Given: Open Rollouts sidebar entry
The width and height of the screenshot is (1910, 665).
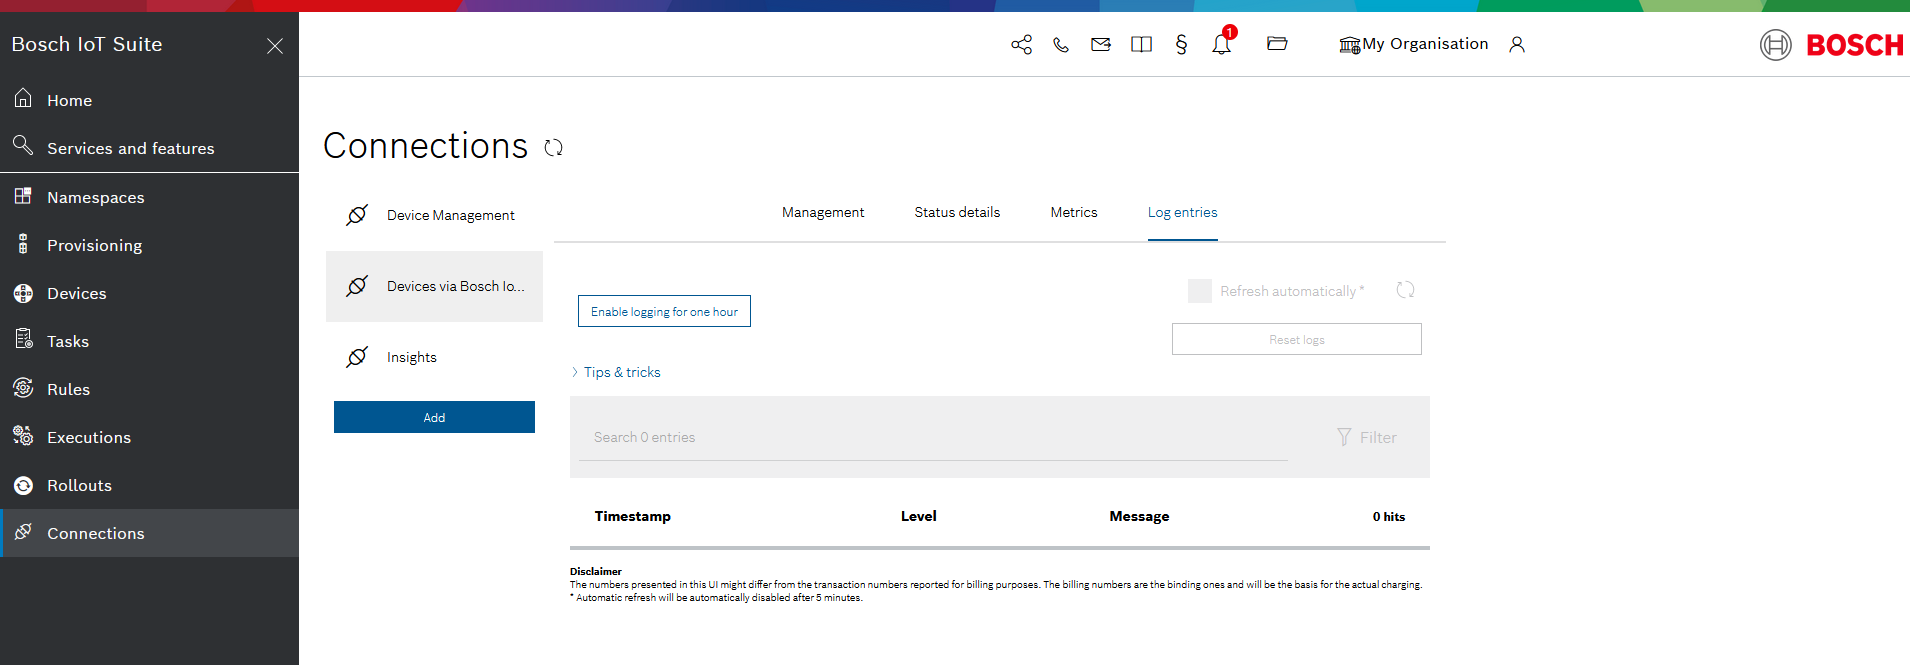Looking at the screenshot, I should [149, 485].
